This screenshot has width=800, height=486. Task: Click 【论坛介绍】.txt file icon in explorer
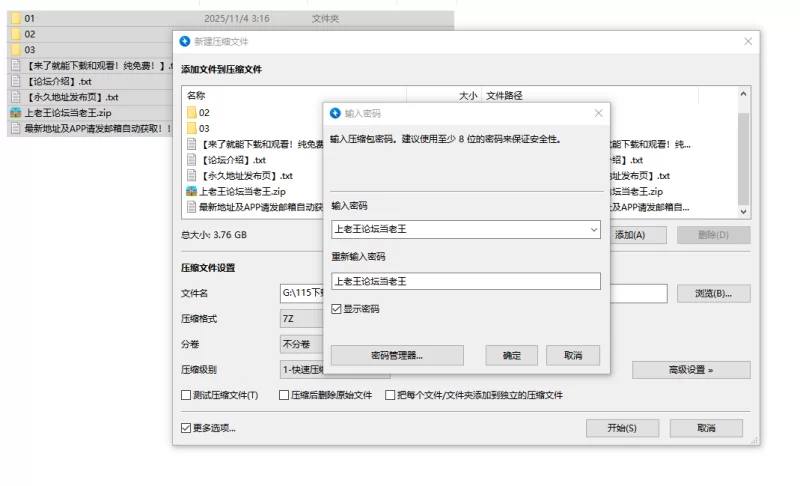pyautogui.click(x=16, y=81)
